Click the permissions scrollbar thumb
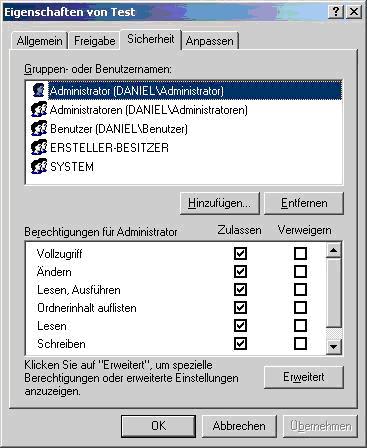367x448 pixels. 334,292
